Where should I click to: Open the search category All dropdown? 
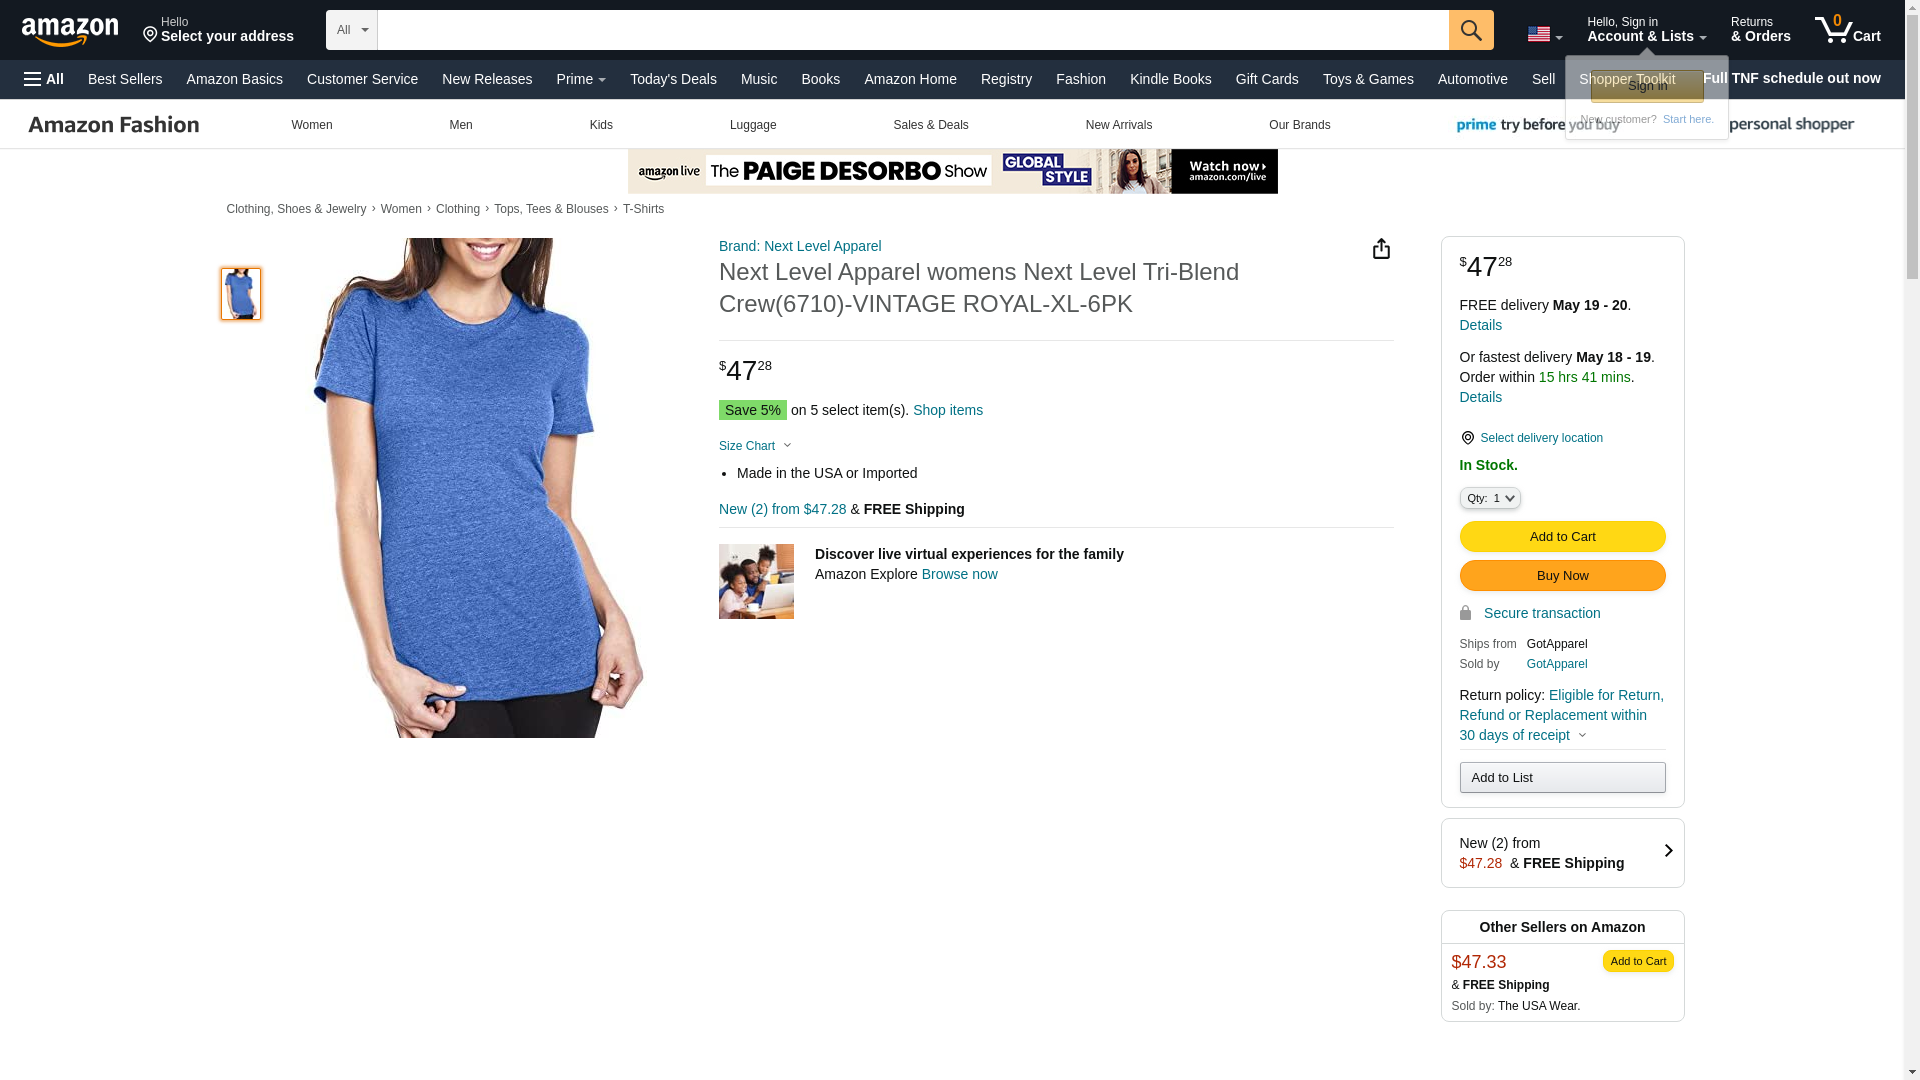[352, 30]
